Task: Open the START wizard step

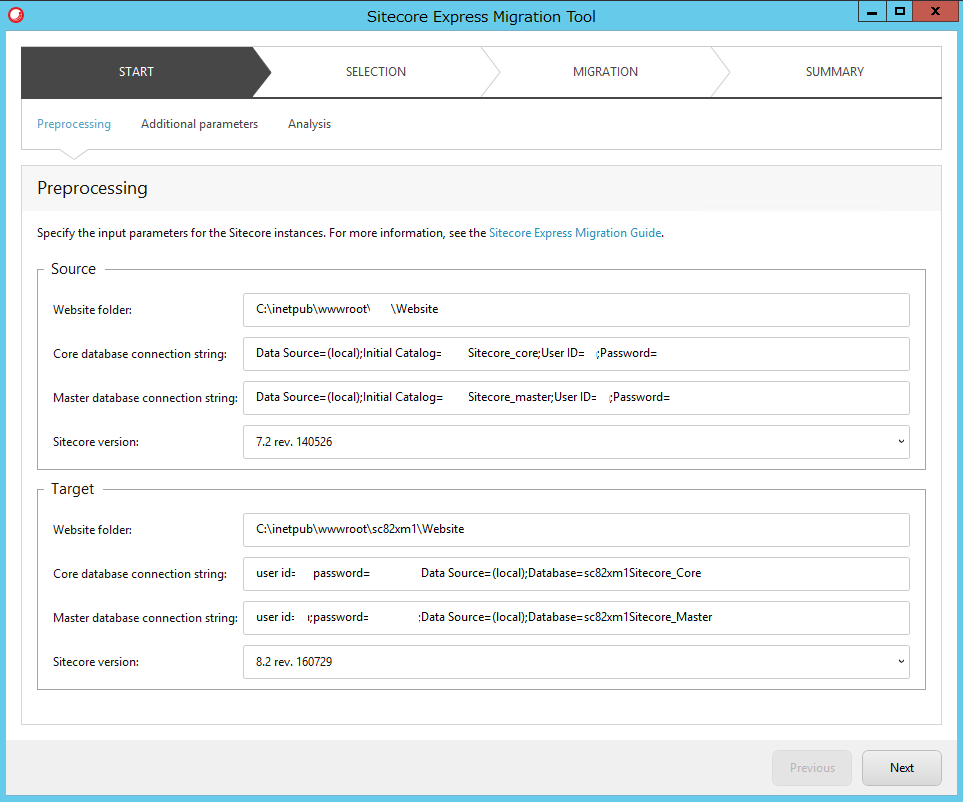Action: click(136, 72)
